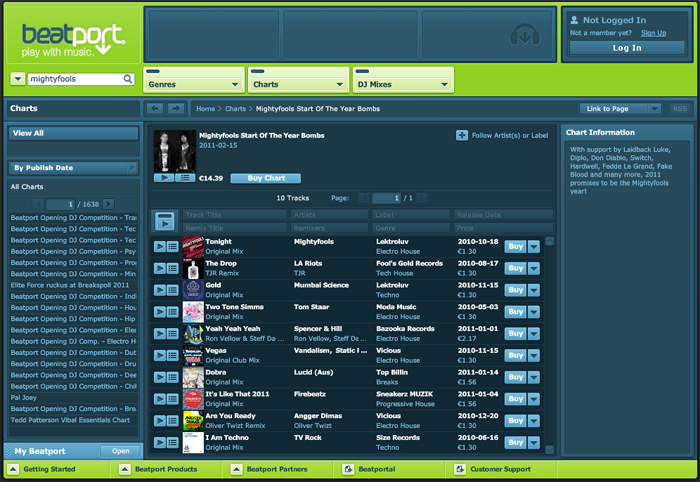The image size is (700, 482).
Task: Click the Buy Chart button
Action: tap(266, 178)
